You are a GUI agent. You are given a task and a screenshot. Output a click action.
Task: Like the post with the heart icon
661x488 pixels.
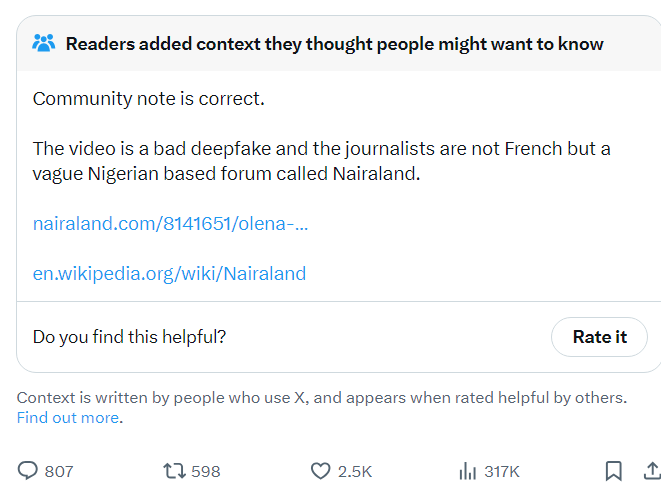click(x=320, y=471)
